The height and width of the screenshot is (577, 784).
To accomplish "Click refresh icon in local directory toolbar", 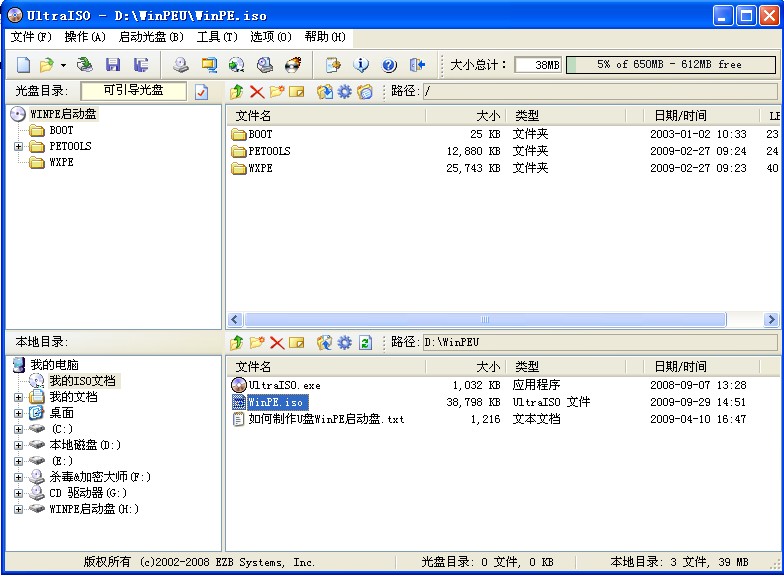I will (365, 343).
